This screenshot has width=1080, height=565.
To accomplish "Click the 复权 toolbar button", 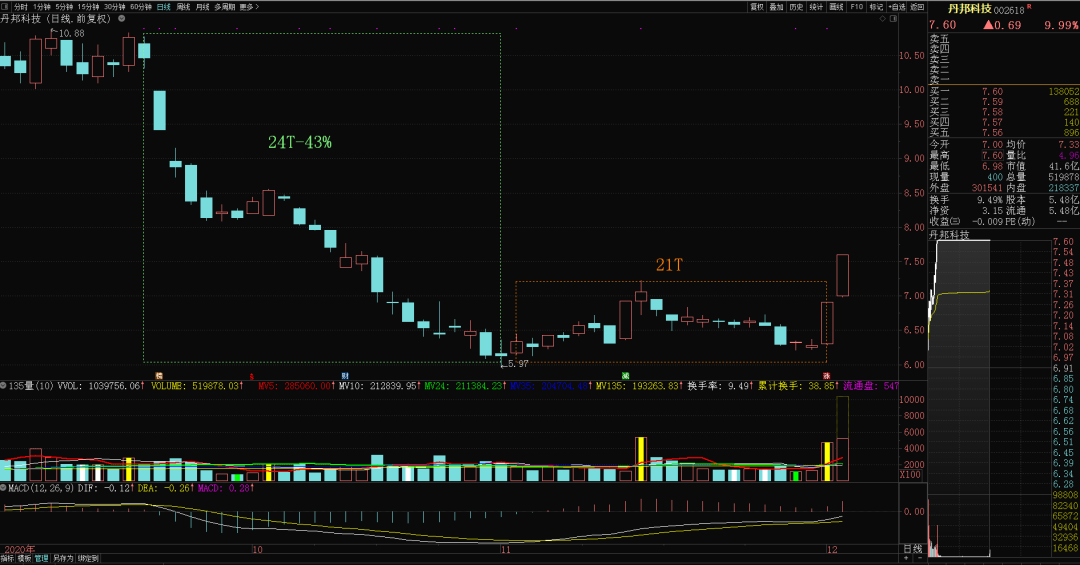I will [x=757, y=6].
